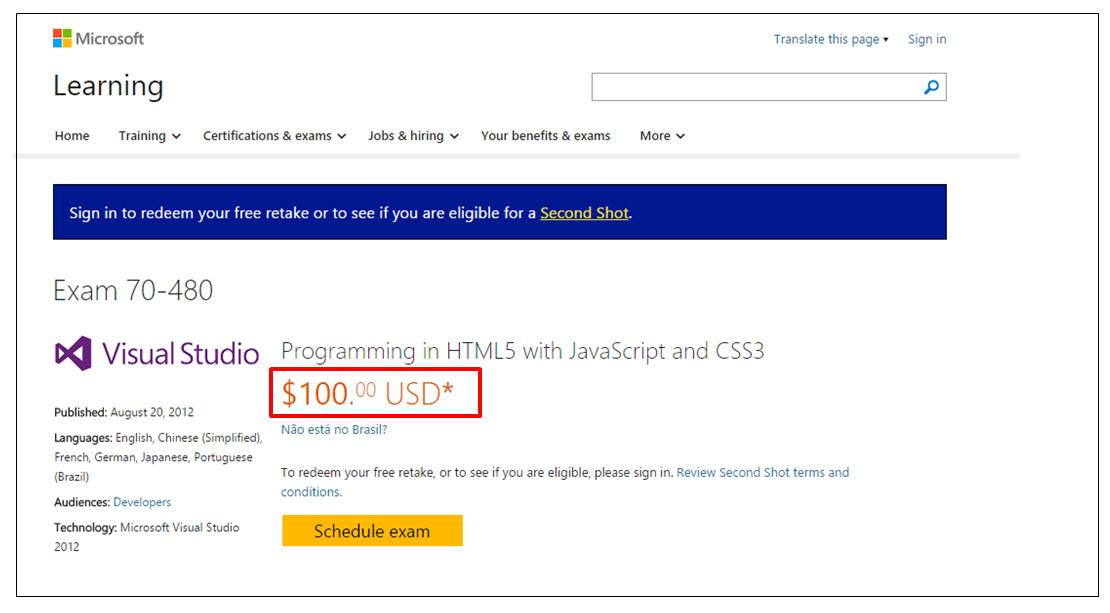Click the Schedule exam button

[372, 531]
